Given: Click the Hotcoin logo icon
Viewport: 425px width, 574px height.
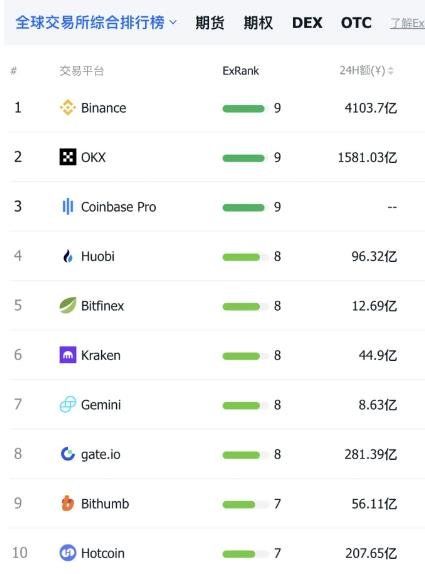Looking at the screenshot, I should 68,553.
